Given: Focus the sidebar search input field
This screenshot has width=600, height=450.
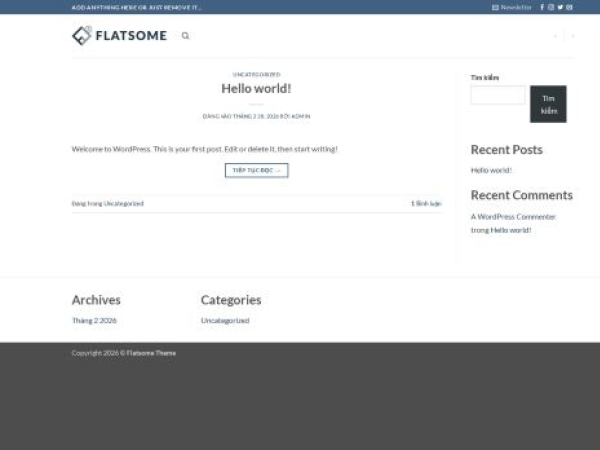Looking at the screenshot, I should 497,95.
